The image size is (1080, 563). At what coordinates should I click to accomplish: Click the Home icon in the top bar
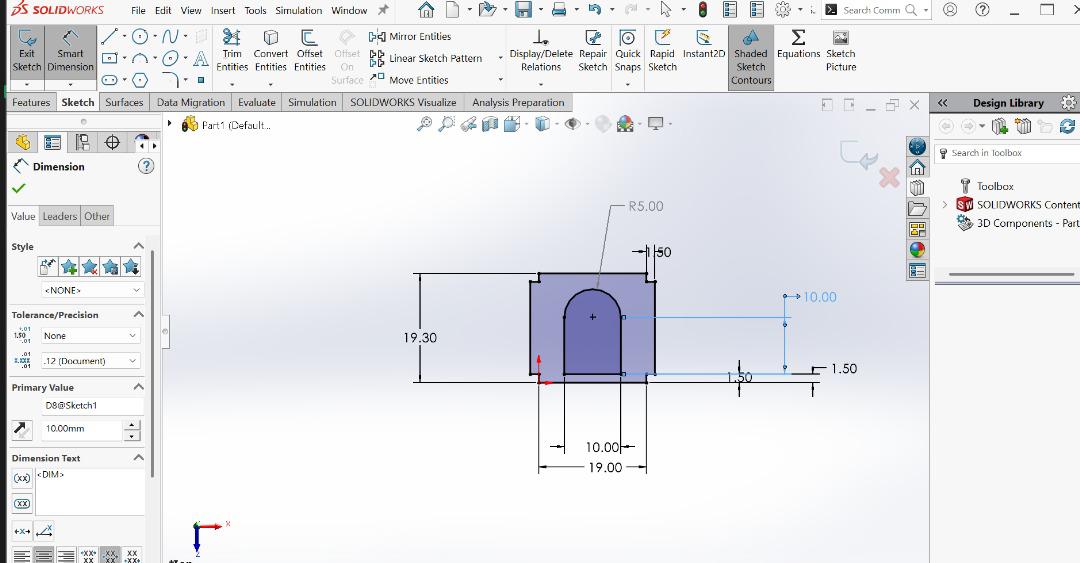(x=426, y=10)
